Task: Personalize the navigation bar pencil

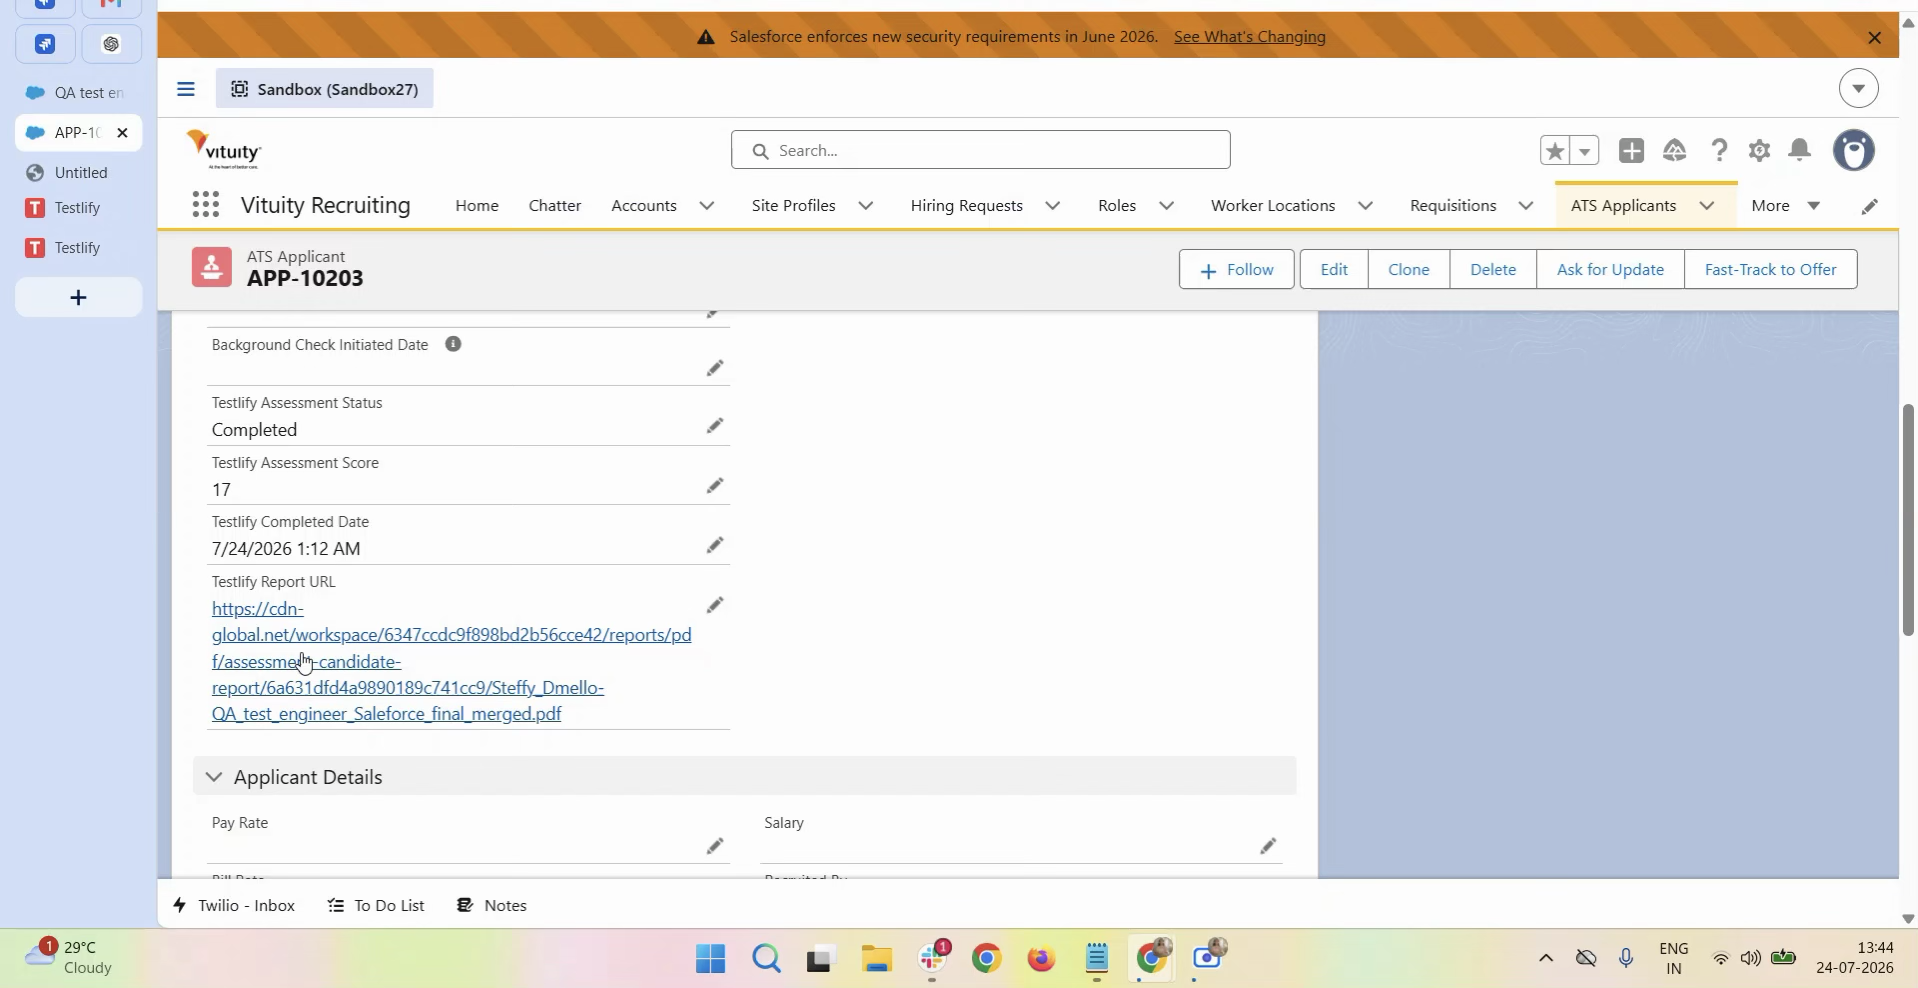Action: point(1869,206)
